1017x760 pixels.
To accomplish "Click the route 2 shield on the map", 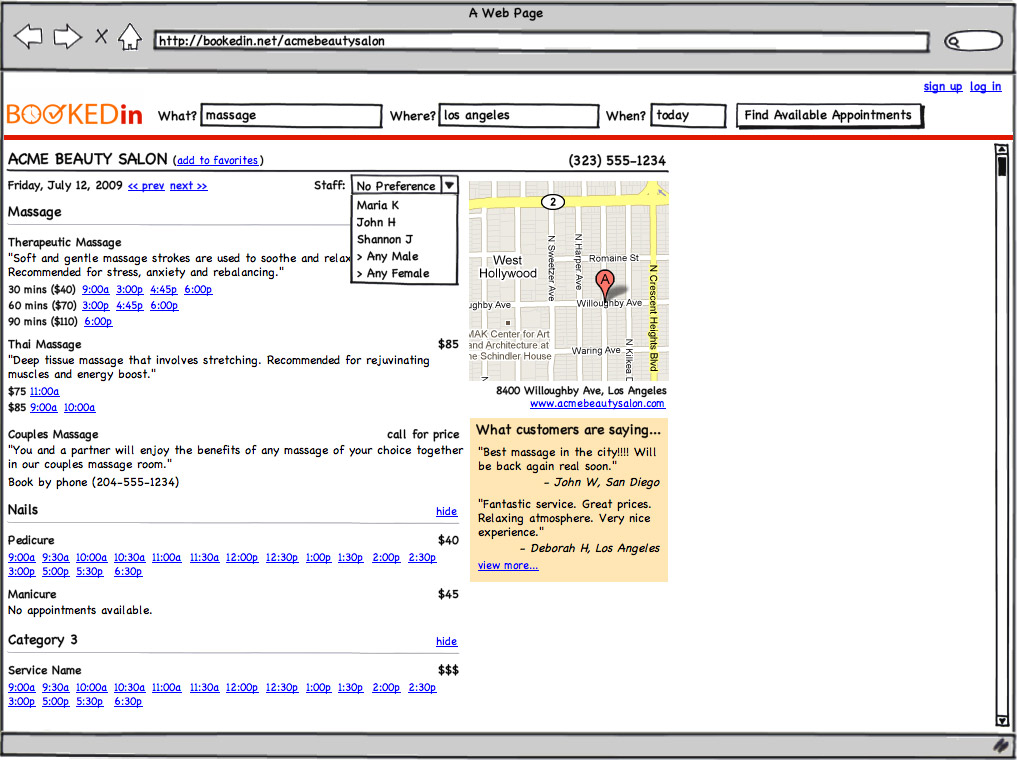I will point(553,202).
